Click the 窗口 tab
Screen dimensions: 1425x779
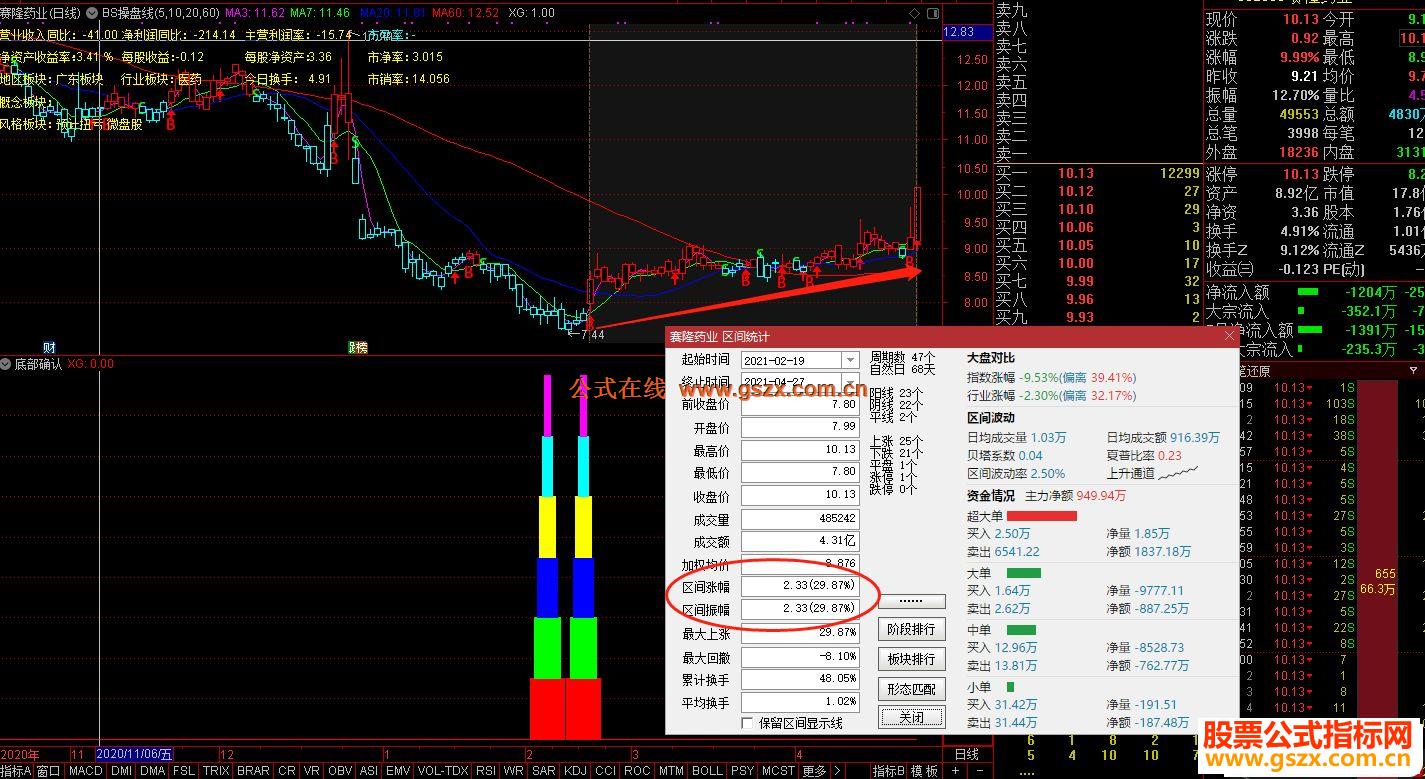(50, 771)
